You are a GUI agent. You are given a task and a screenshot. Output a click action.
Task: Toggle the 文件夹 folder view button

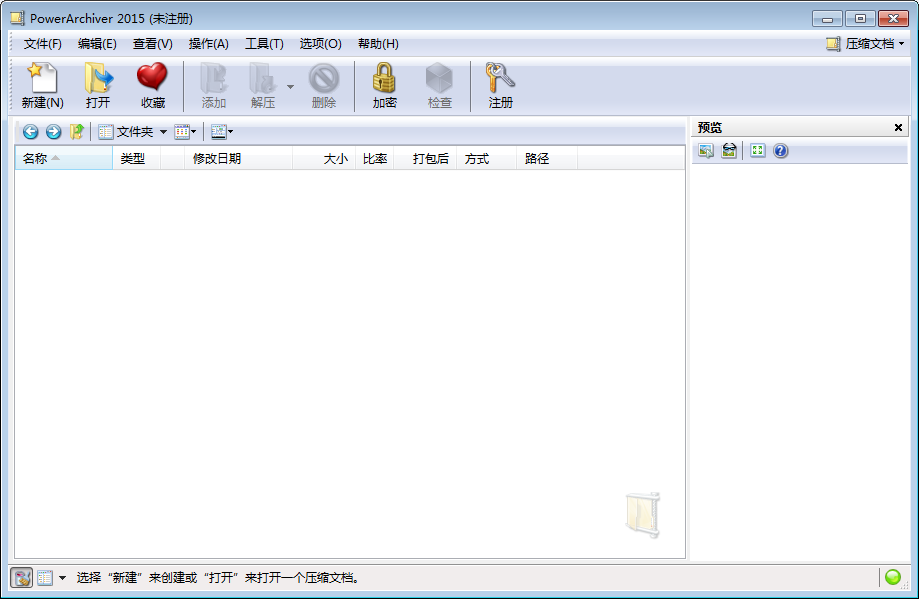click(126, 132)
